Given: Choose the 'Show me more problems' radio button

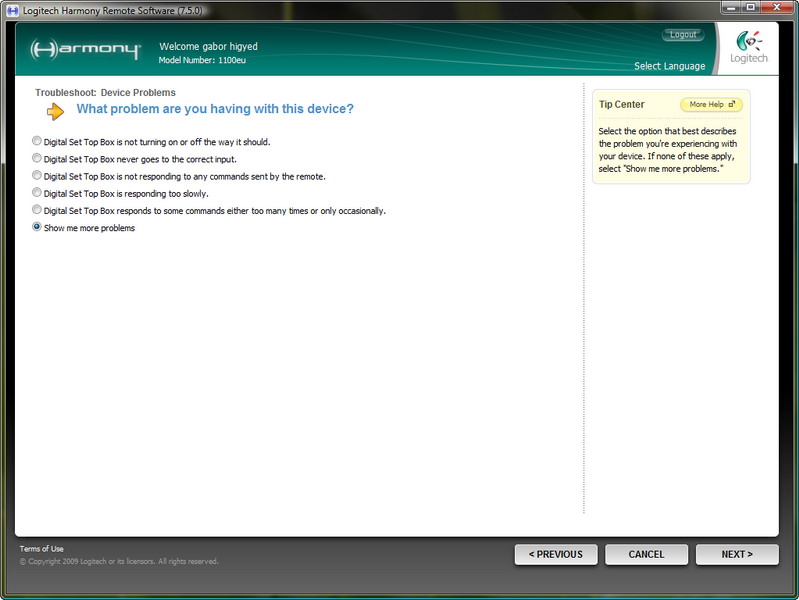Looking at the screenshot, I should 37,227.
